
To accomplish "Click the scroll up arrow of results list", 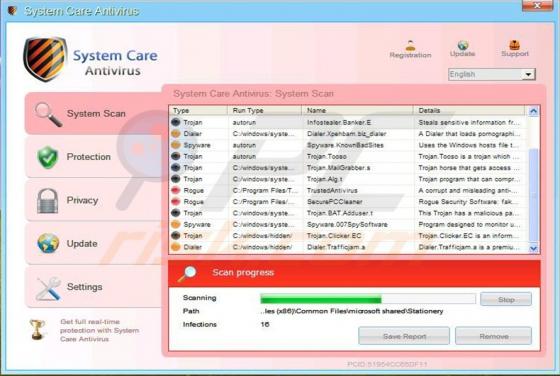I will [533, 111].
